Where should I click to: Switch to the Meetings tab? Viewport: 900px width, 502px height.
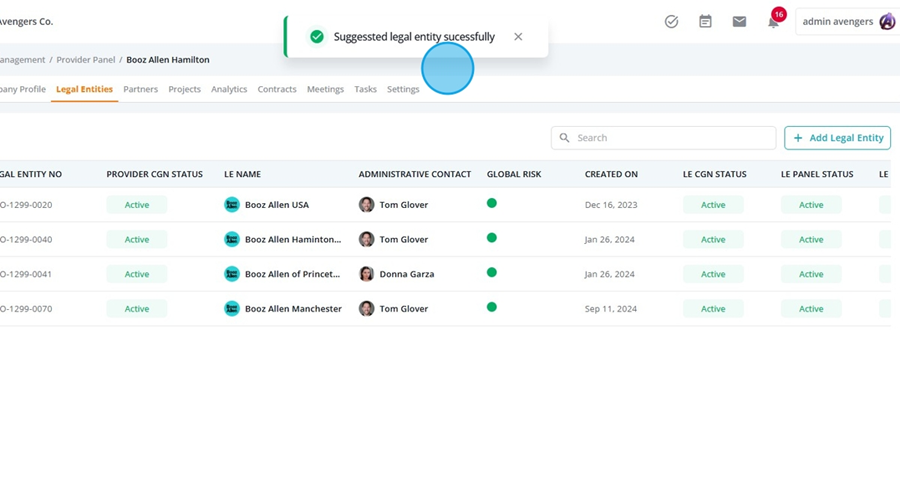[x=325, y=89]
